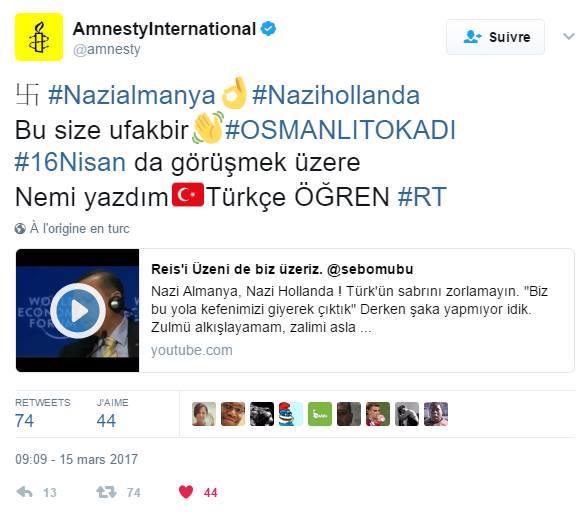Image resolution: width=580 pixels, height=515 pixels.
Task: Click the Amnesty International candle avatar
Action: (x=39, y=37)
